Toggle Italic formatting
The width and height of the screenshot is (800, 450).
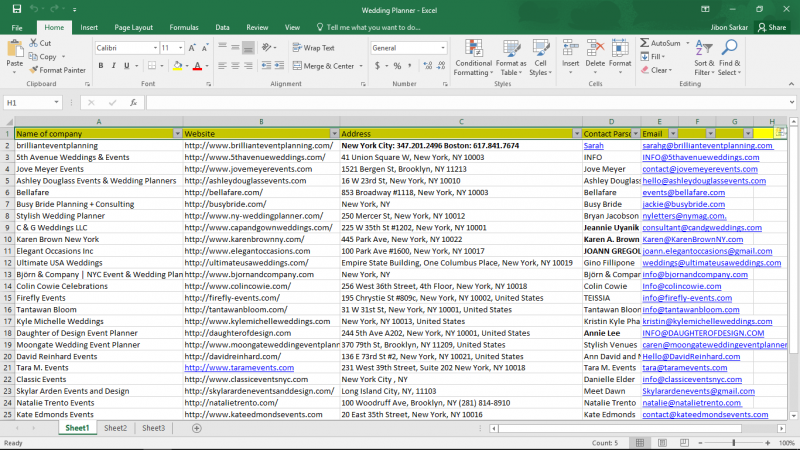114,66
